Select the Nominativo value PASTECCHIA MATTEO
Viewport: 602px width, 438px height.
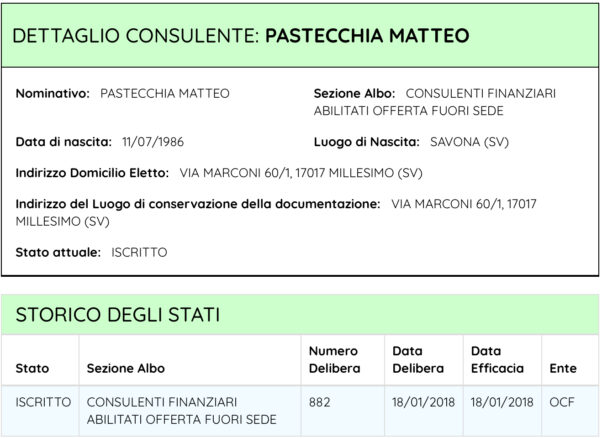click(165, 93)
